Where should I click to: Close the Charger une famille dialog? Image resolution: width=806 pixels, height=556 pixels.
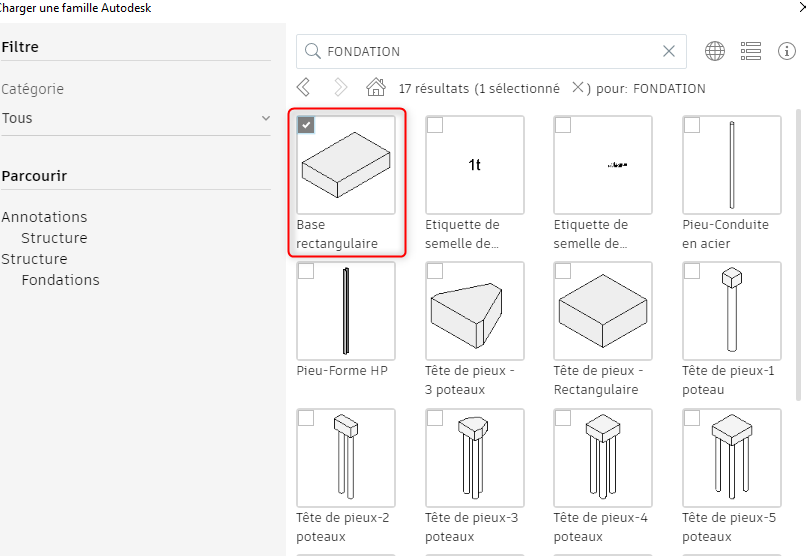click(x=802, y=8)
